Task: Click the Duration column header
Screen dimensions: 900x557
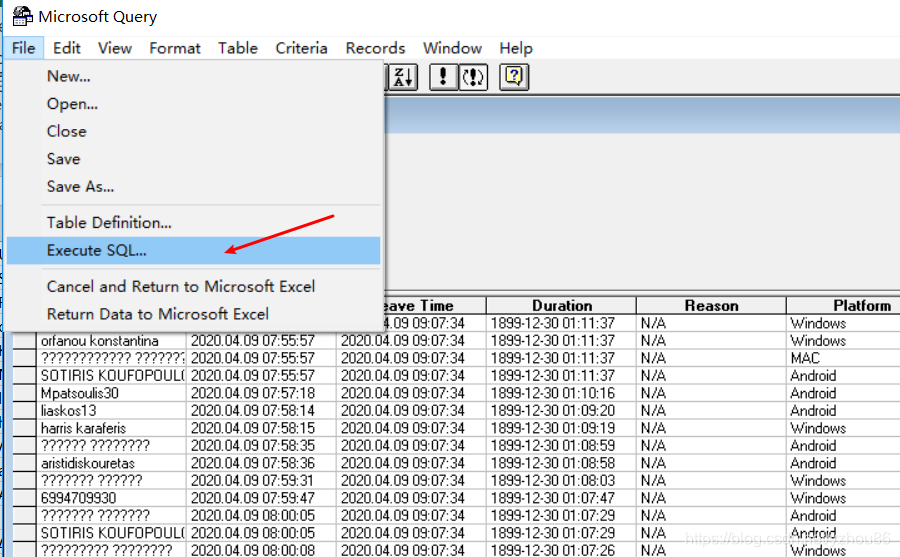Action: coord(561,305)
